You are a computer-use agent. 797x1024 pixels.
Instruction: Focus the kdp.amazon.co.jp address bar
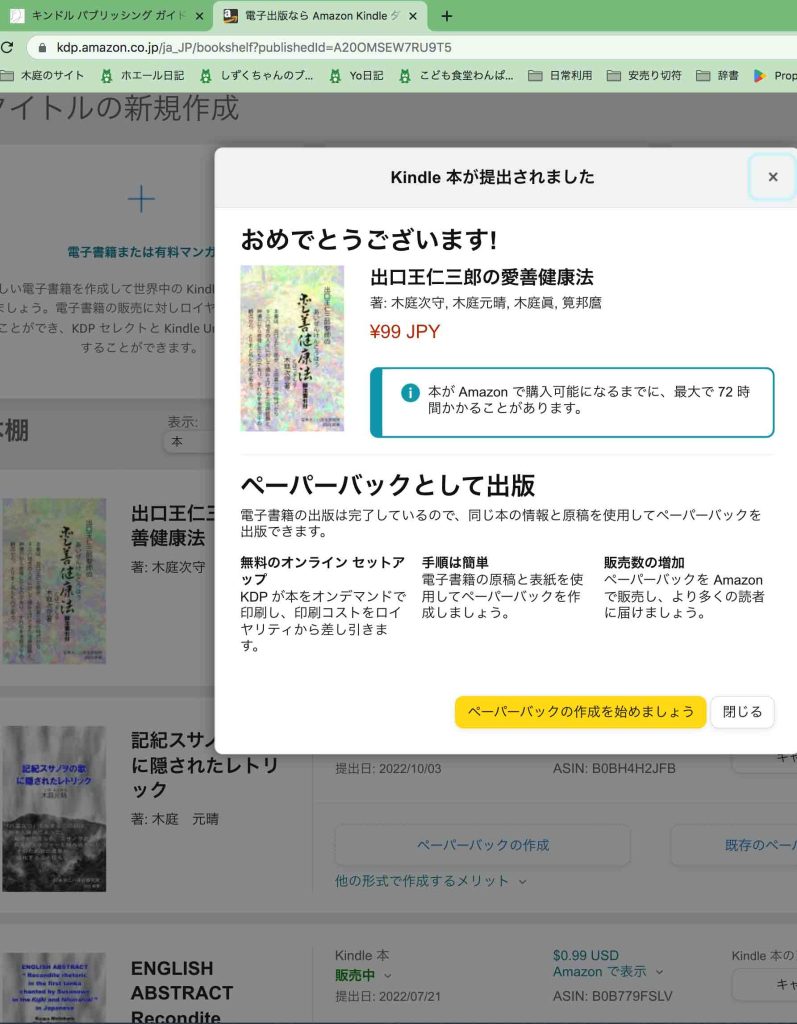click(x=412, y=48)
